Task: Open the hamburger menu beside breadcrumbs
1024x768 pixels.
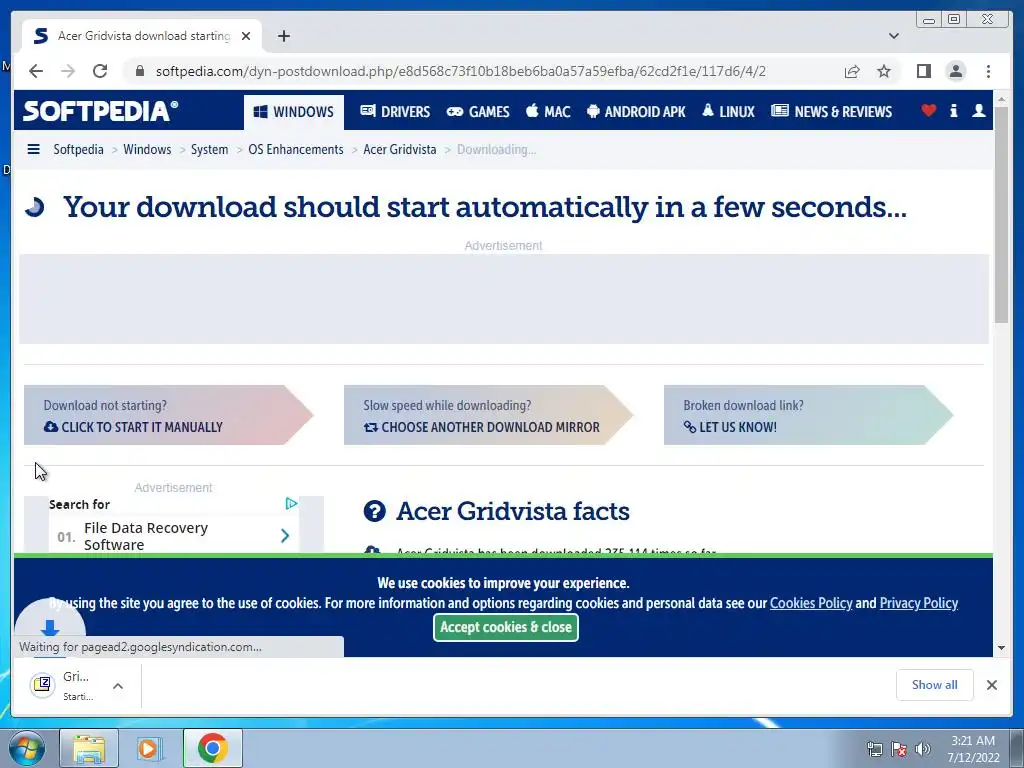Action: pyautogui.click(x=33, y=150)
